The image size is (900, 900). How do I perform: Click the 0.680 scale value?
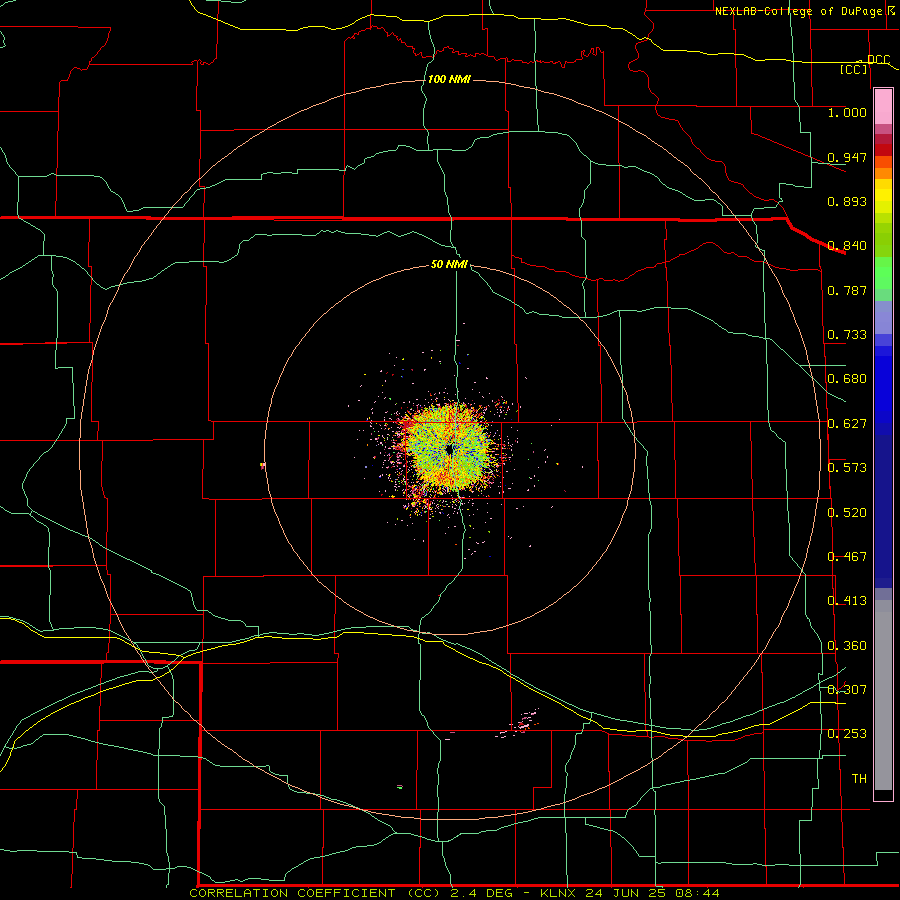pos(847,379)
